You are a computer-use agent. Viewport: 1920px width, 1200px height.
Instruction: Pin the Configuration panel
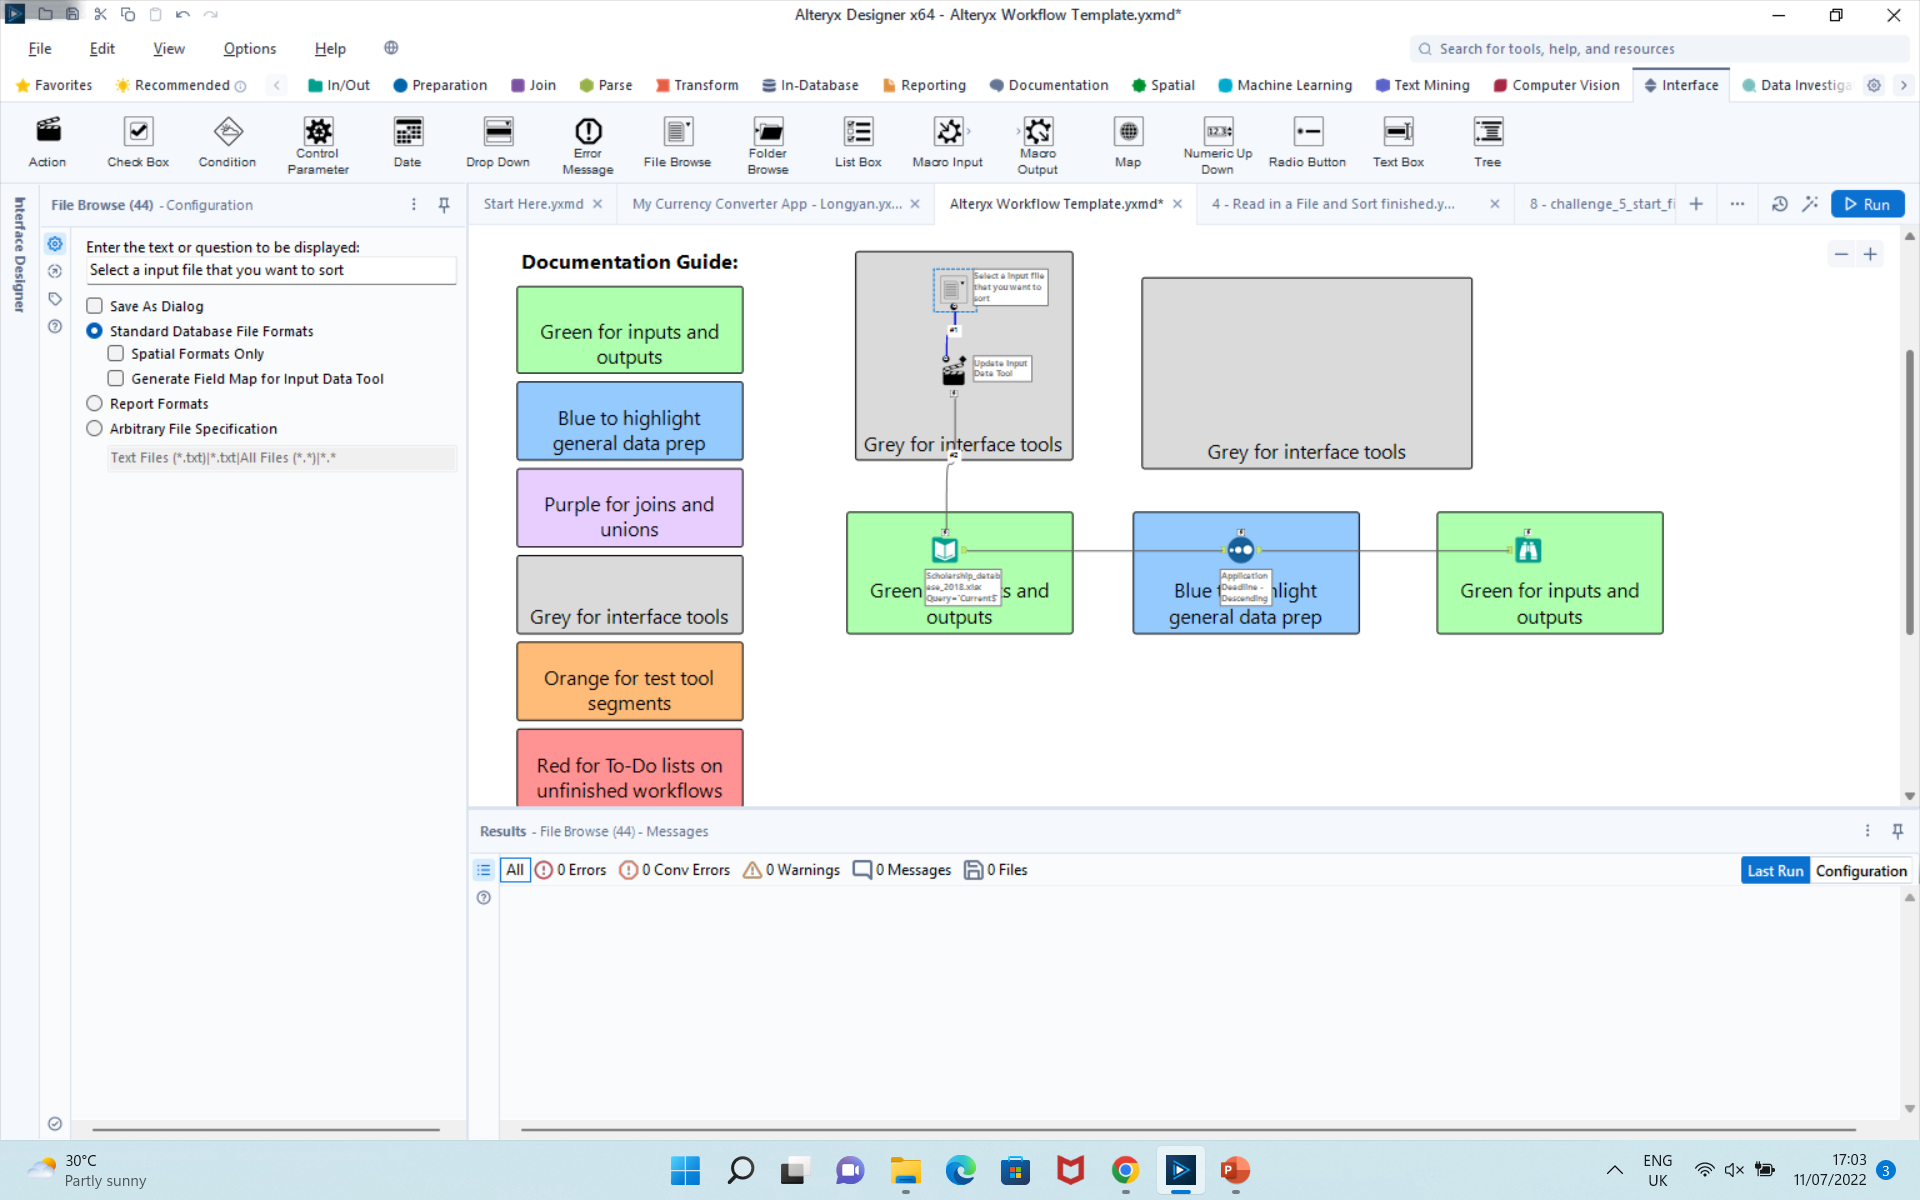(x=444, y=204)
